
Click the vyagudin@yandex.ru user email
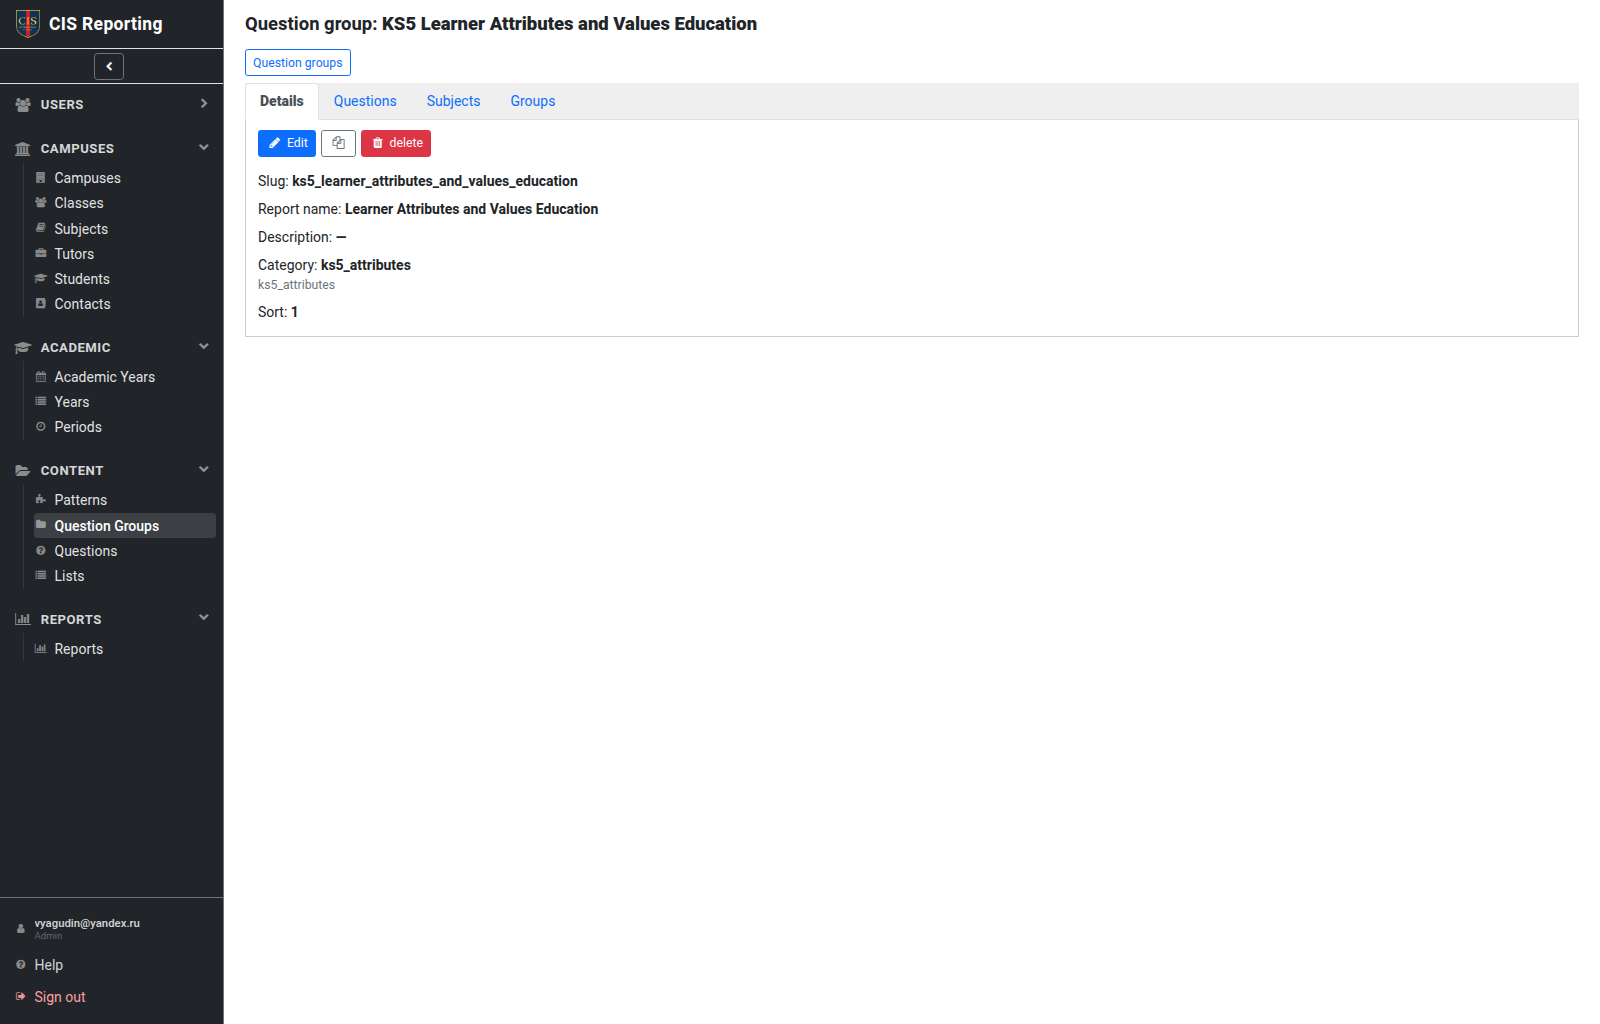tap(87, 923)
